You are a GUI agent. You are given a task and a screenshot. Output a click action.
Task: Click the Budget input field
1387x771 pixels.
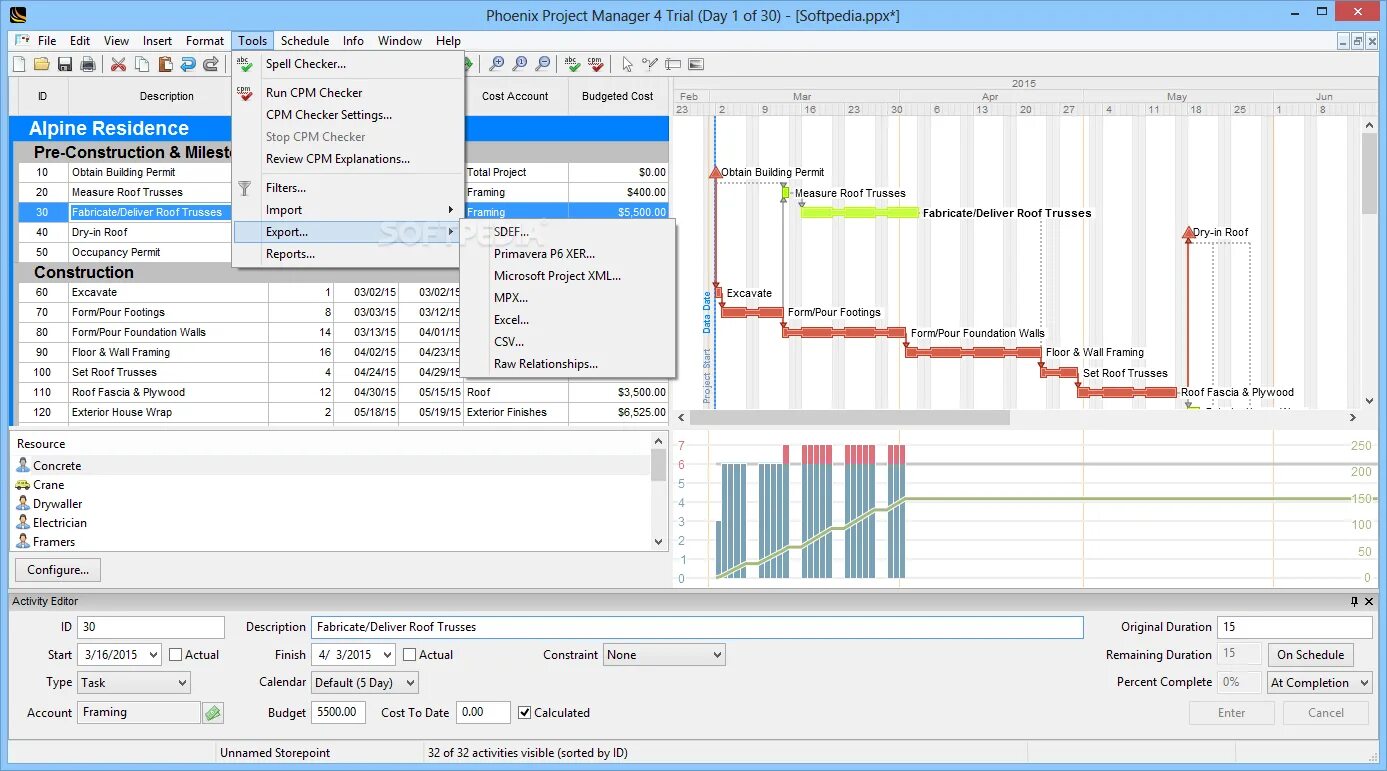click(x=339, y=713)
